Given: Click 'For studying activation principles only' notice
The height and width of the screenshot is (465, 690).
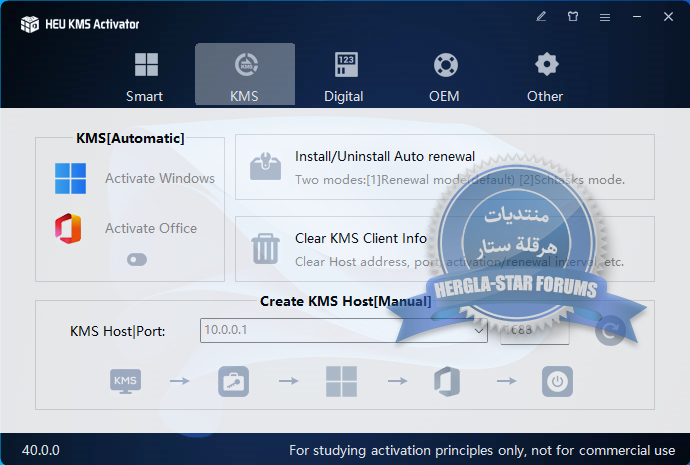Looking at the screenshot, I should [x=482, y=450].
